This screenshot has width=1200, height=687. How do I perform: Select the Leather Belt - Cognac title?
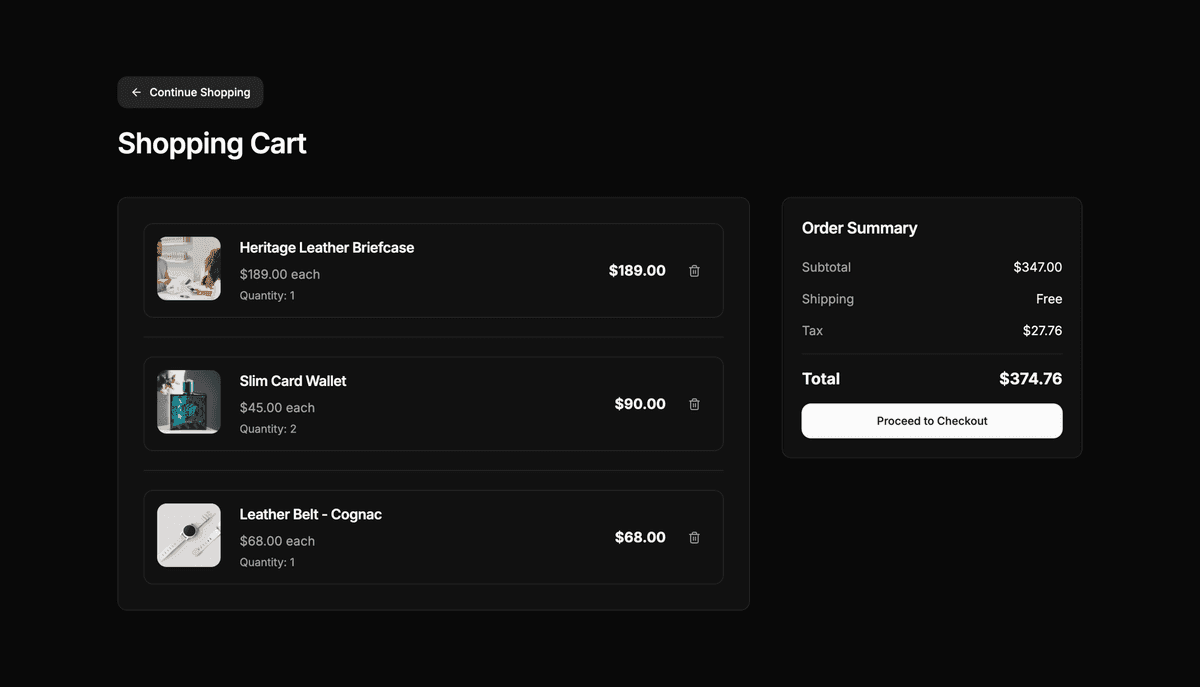[310, 514]
